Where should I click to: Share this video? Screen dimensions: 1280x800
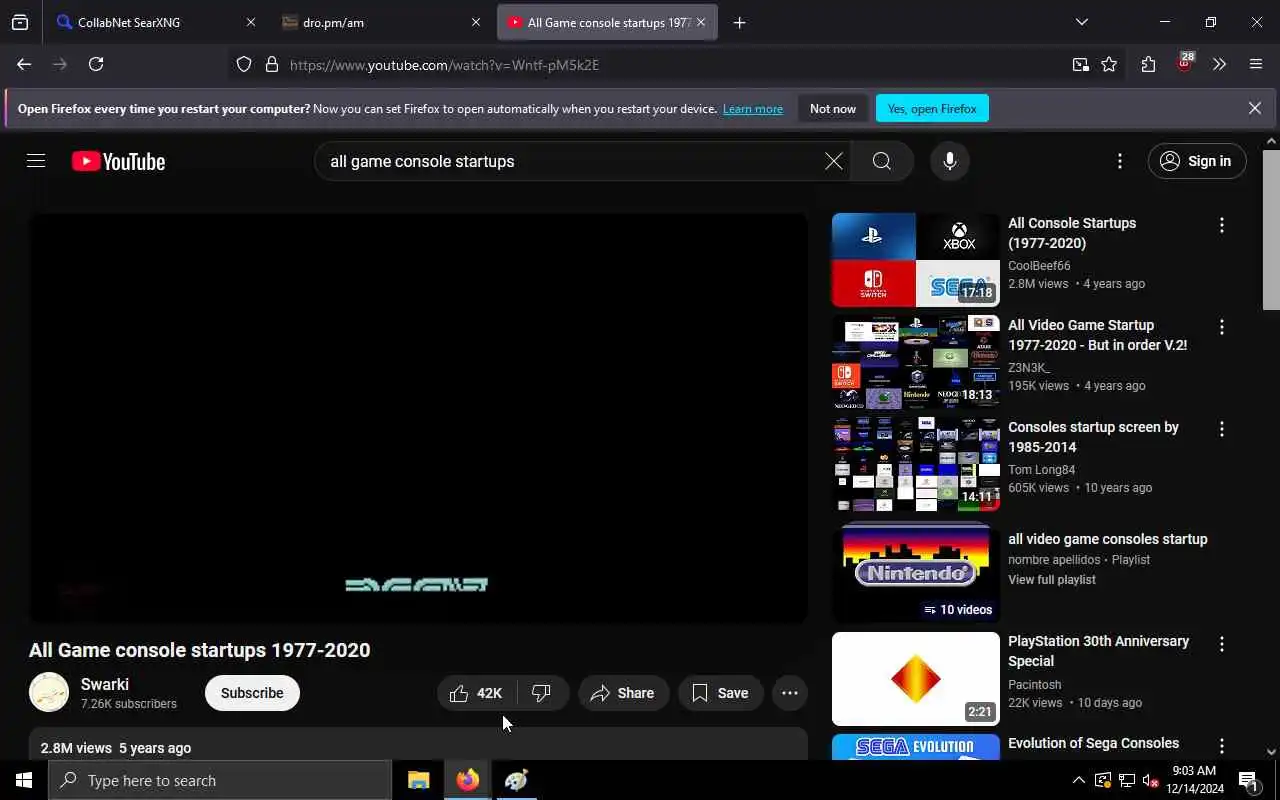tap(623, 693)
